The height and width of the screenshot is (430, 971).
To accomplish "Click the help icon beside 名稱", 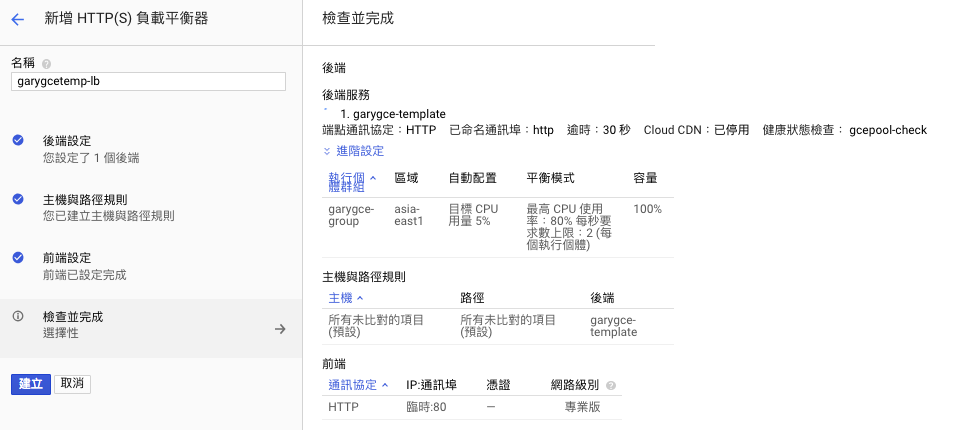I will click(47, 63).
